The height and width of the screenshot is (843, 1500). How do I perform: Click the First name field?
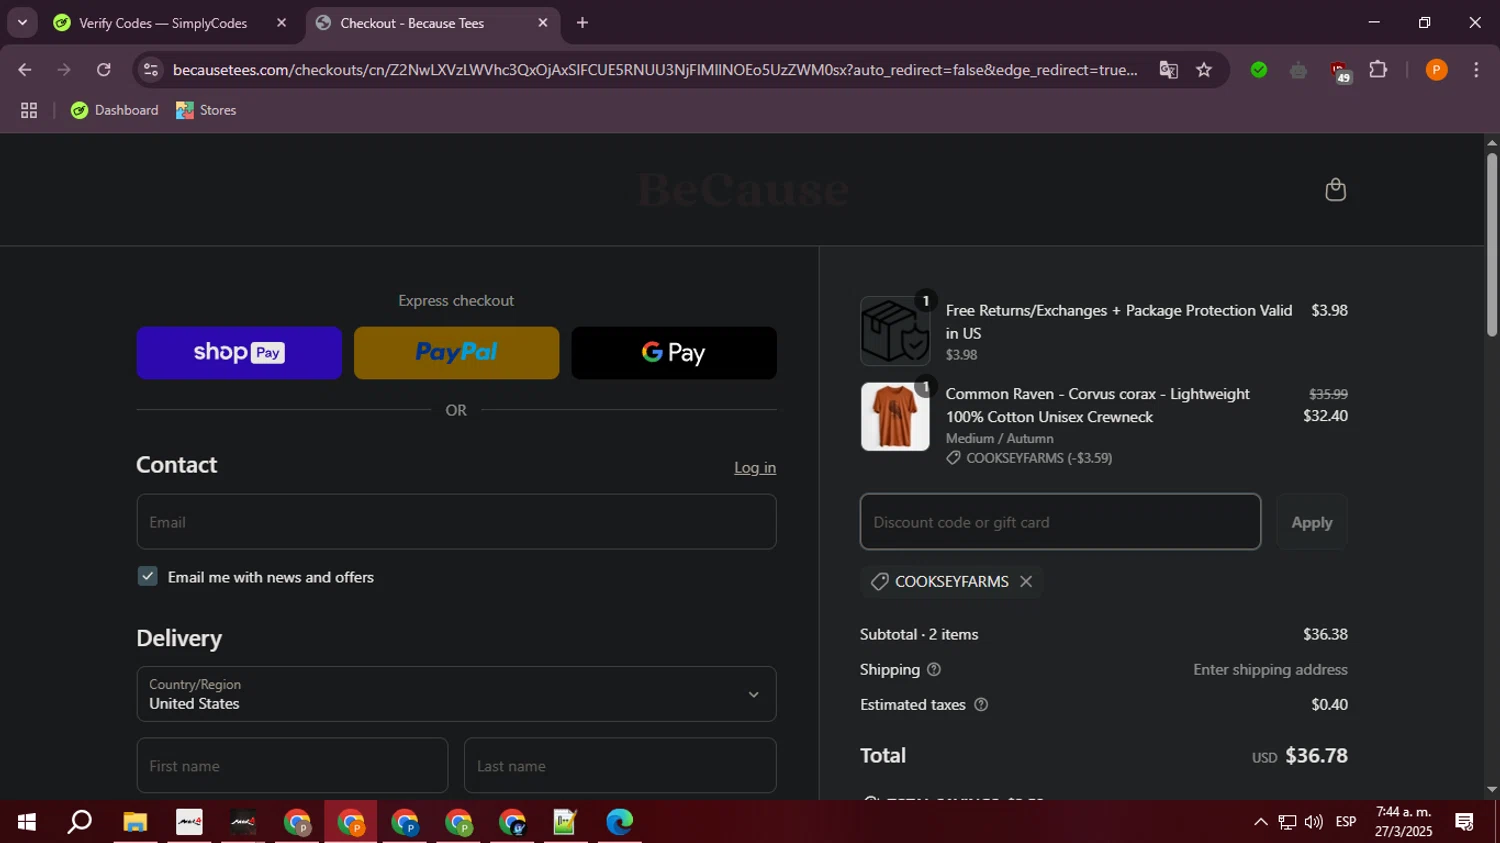point(292,766)
